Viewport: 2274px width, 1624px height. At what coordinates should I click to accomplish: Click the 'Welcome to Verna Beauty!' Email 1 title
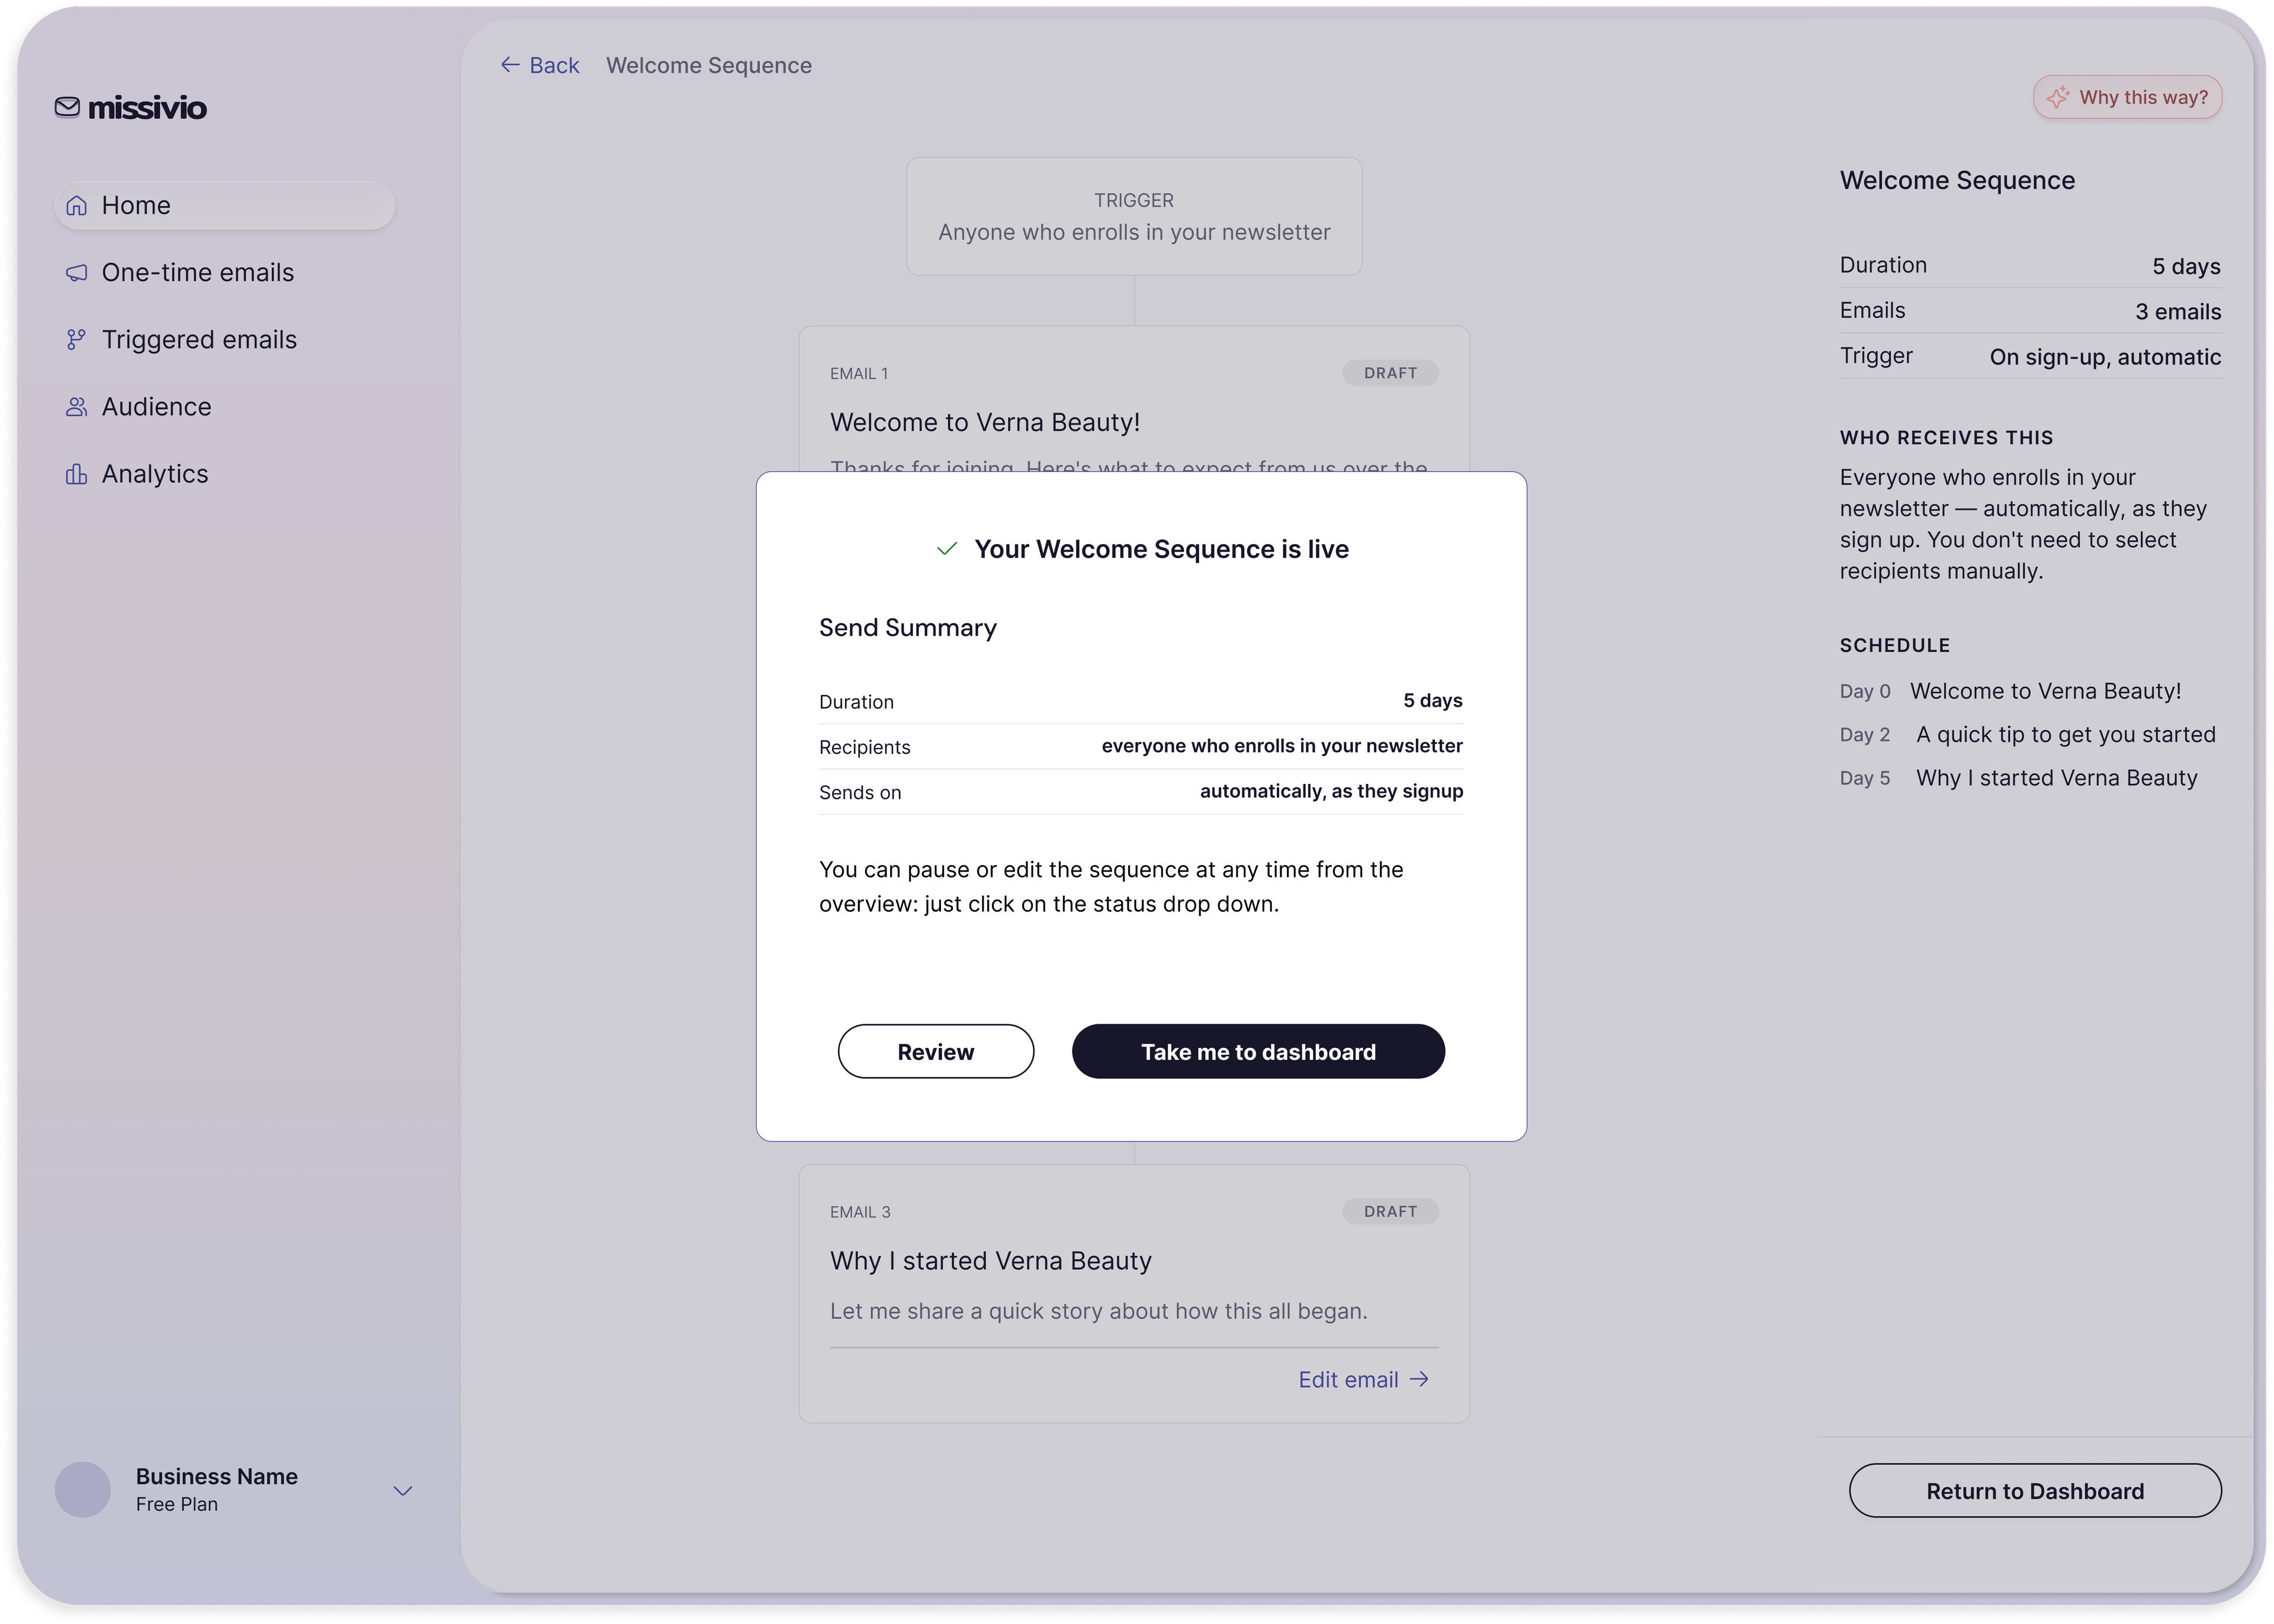(985, 422)
